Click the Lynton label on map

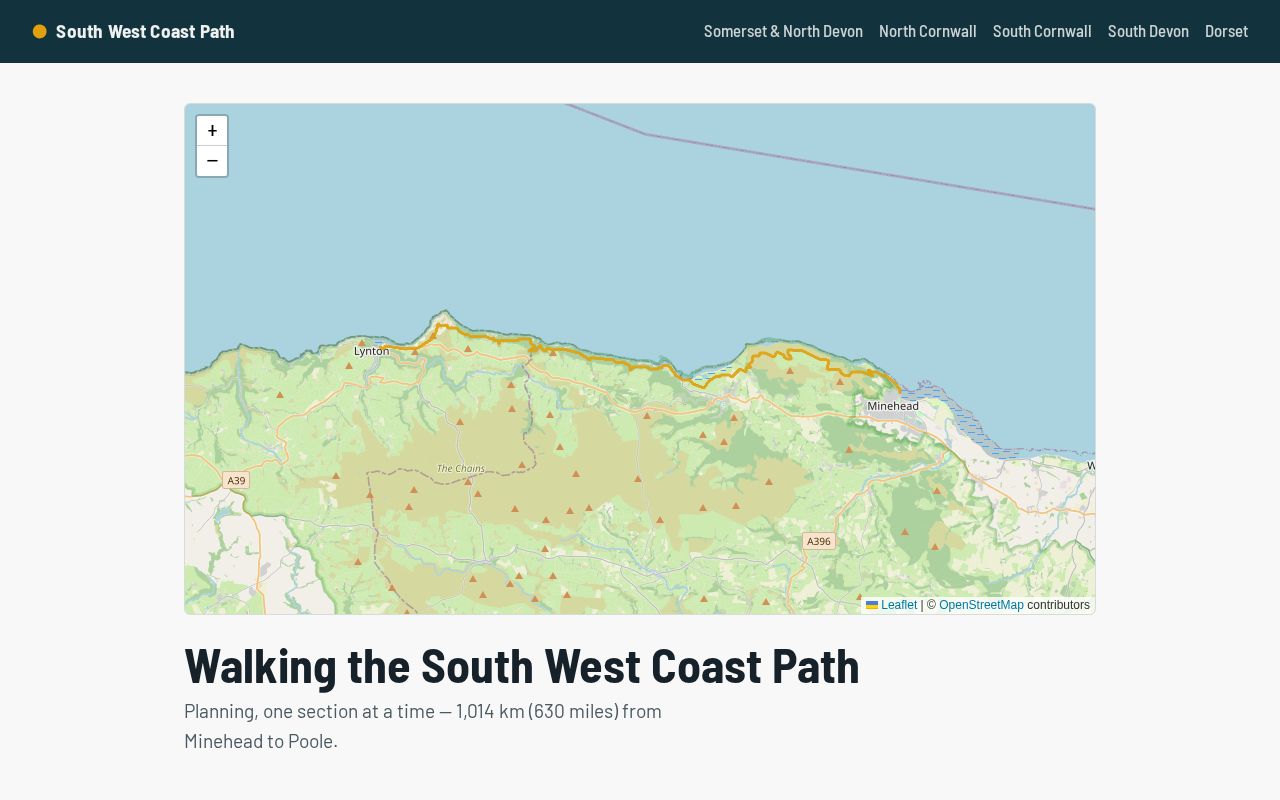372,351
